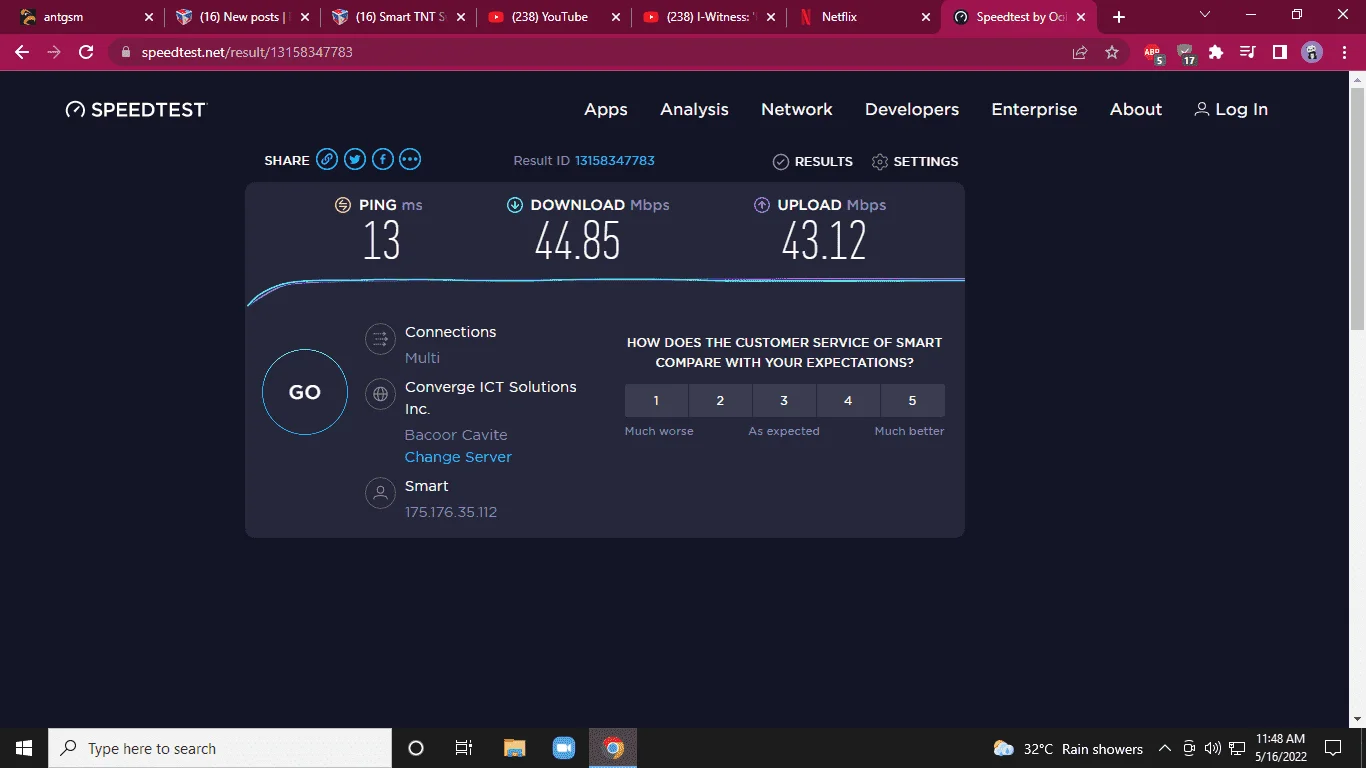
Task: Close the Speedtest by Ookla tab
Action: (x=1081, y=17)
